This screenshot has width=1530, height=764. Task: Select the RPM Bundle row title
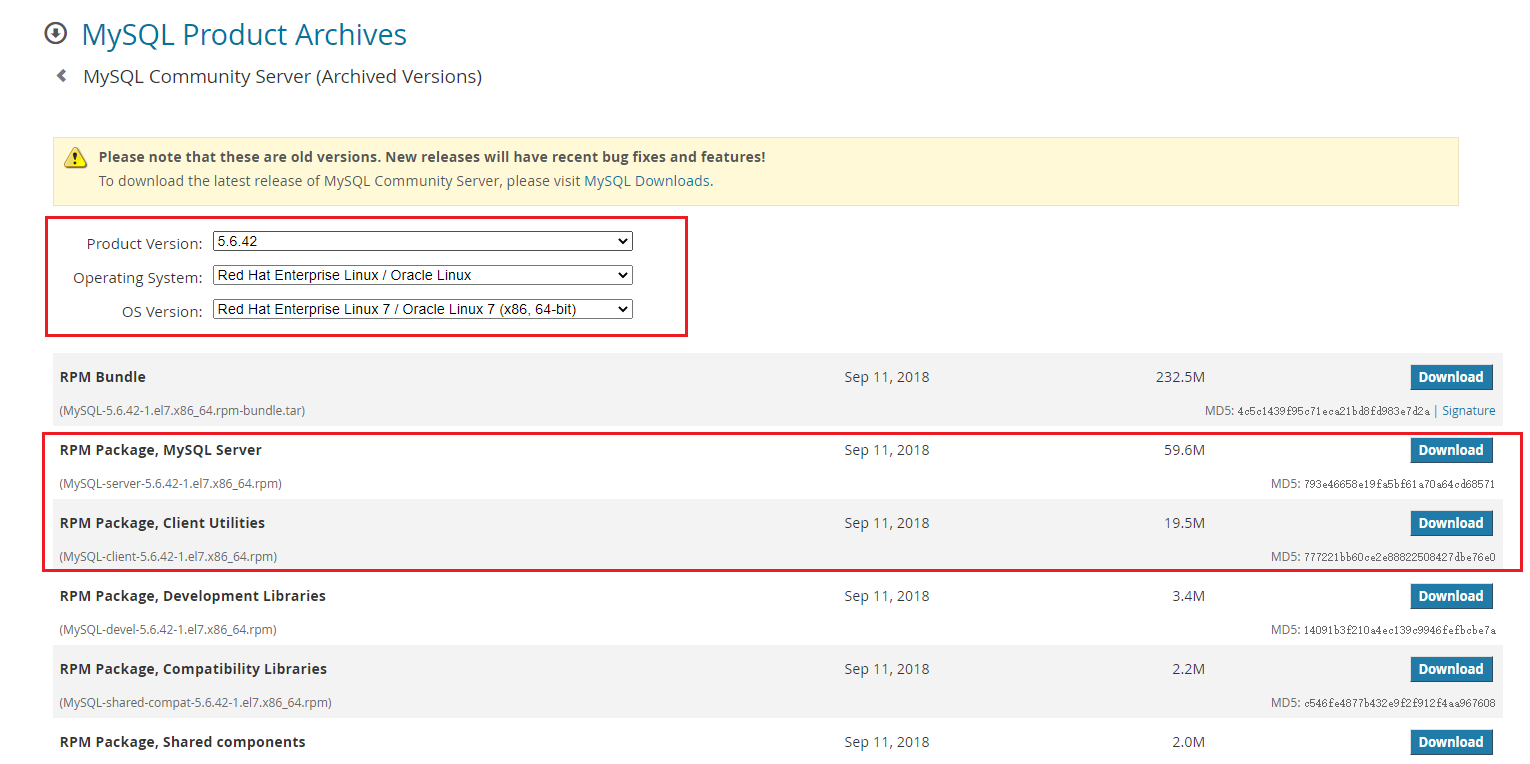pos(103,377)
